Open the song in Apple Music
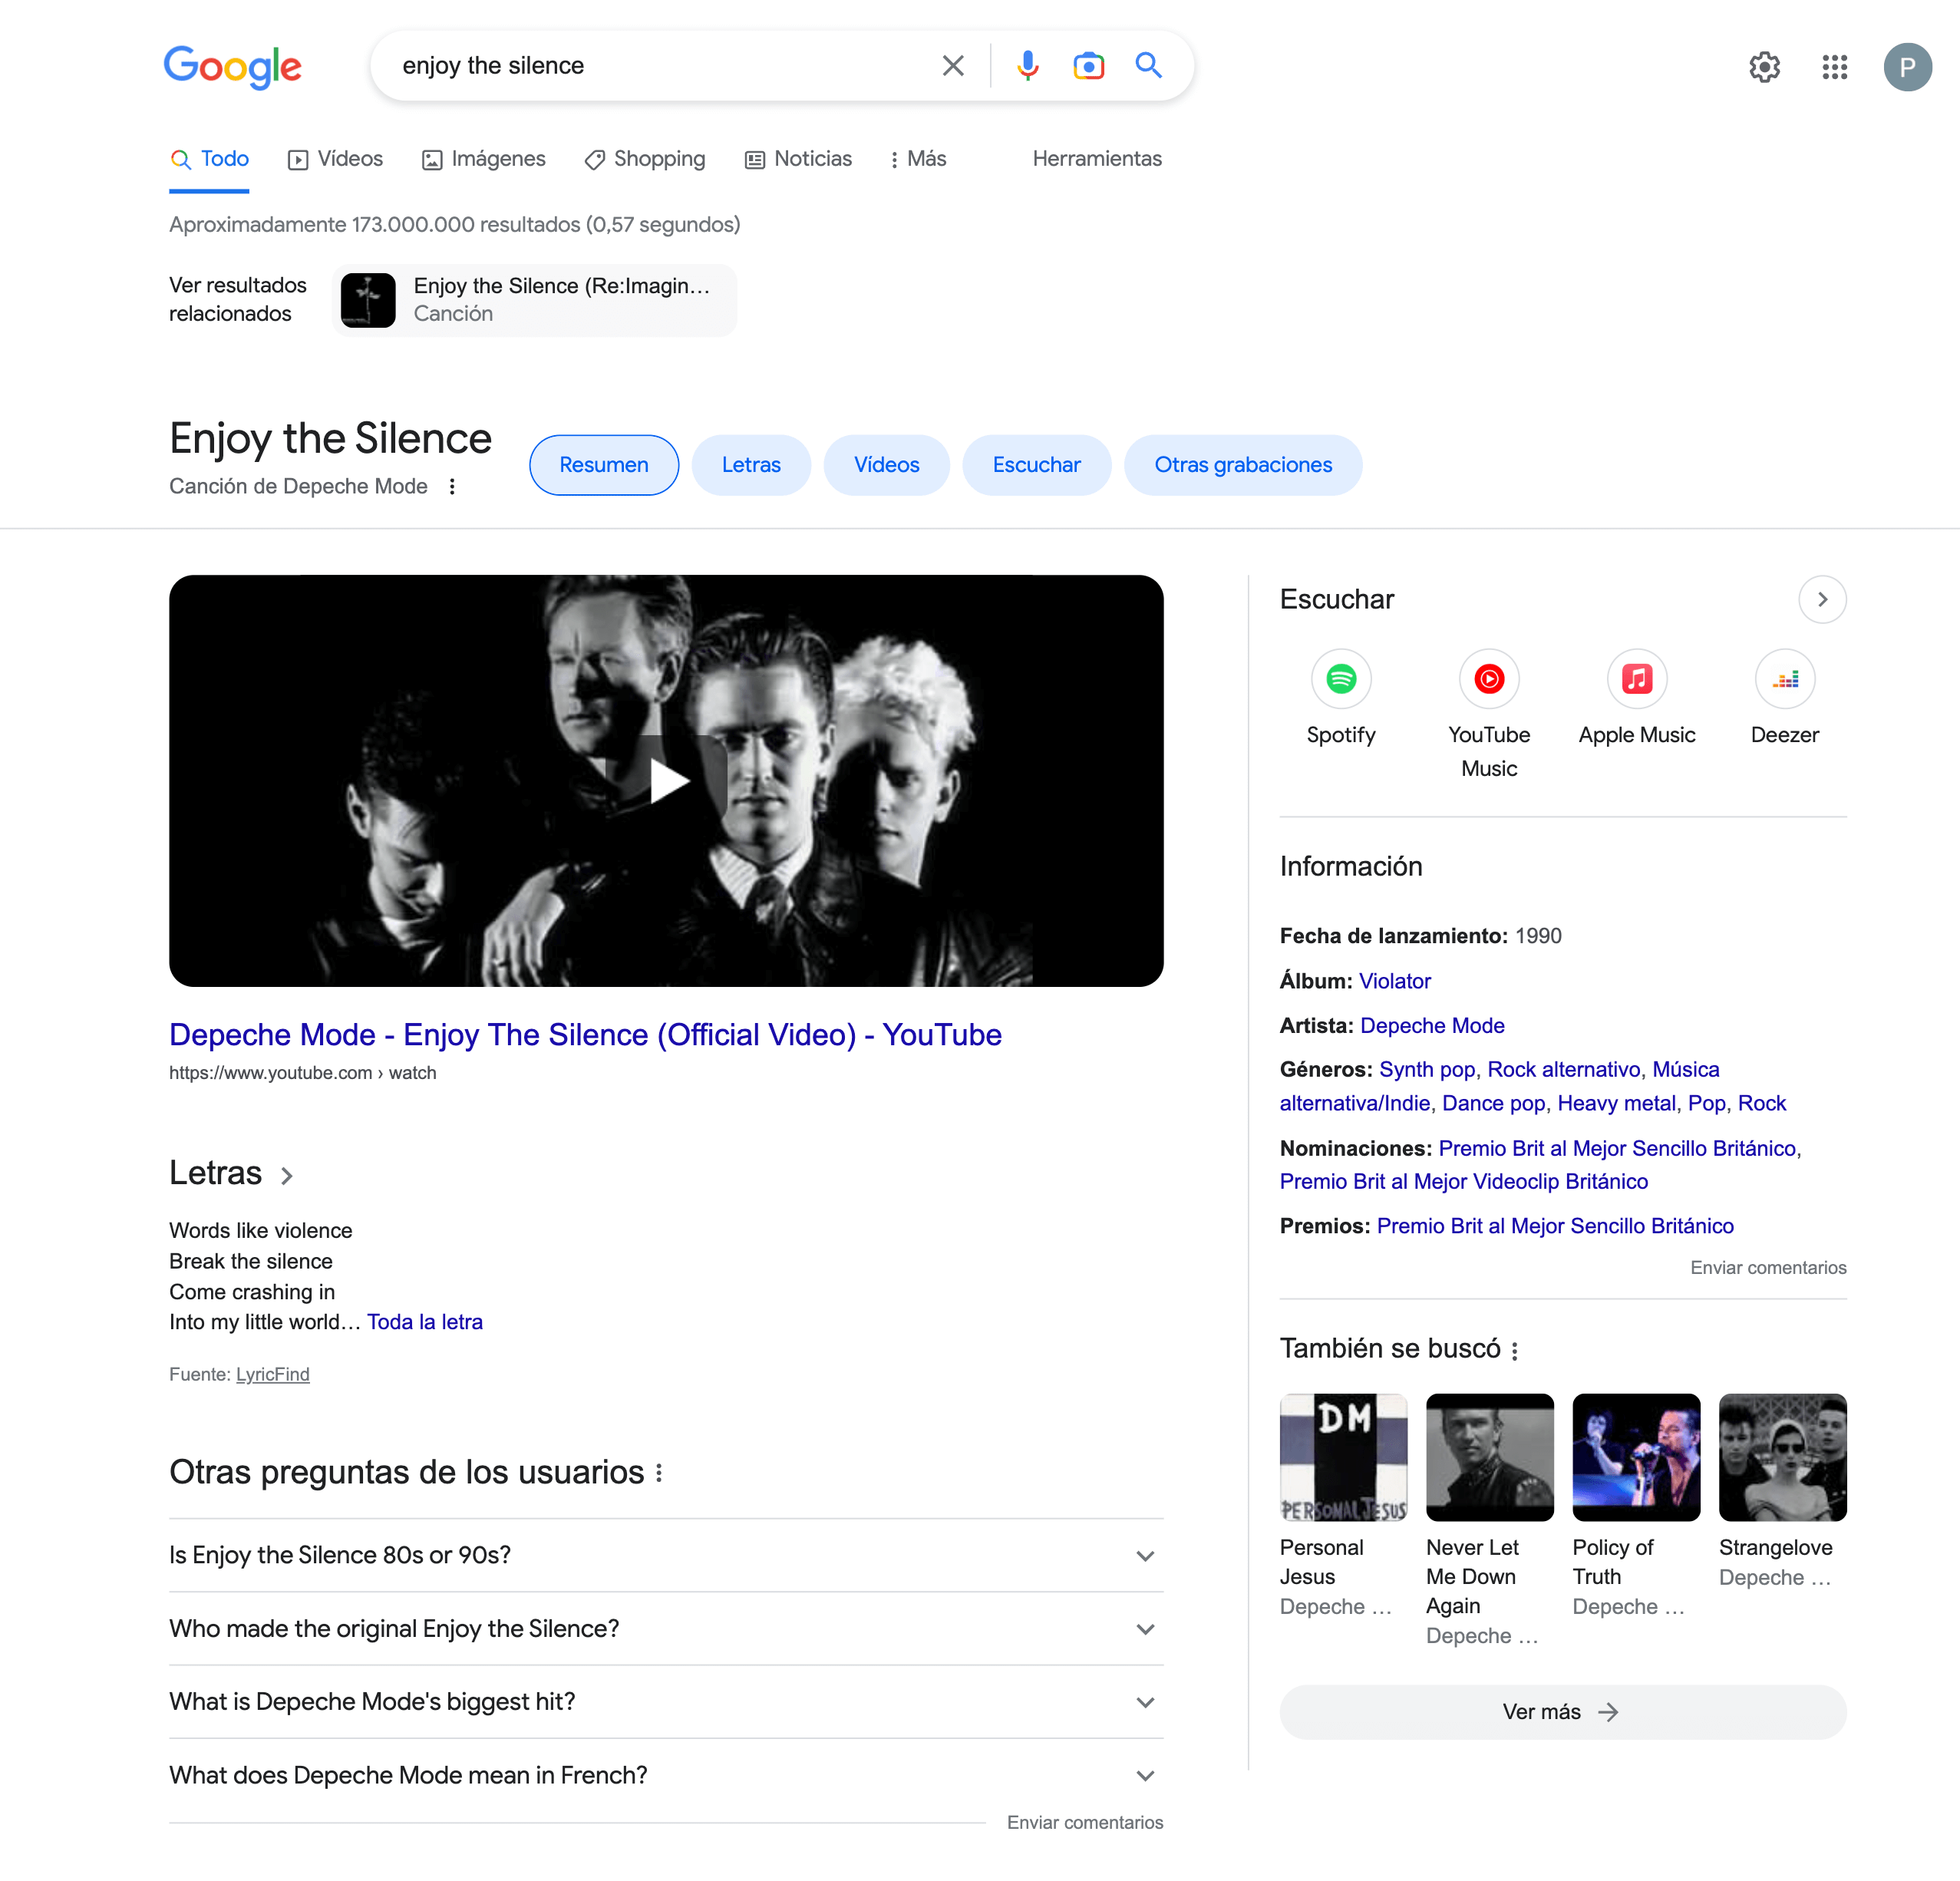 tap(1636, 679)
